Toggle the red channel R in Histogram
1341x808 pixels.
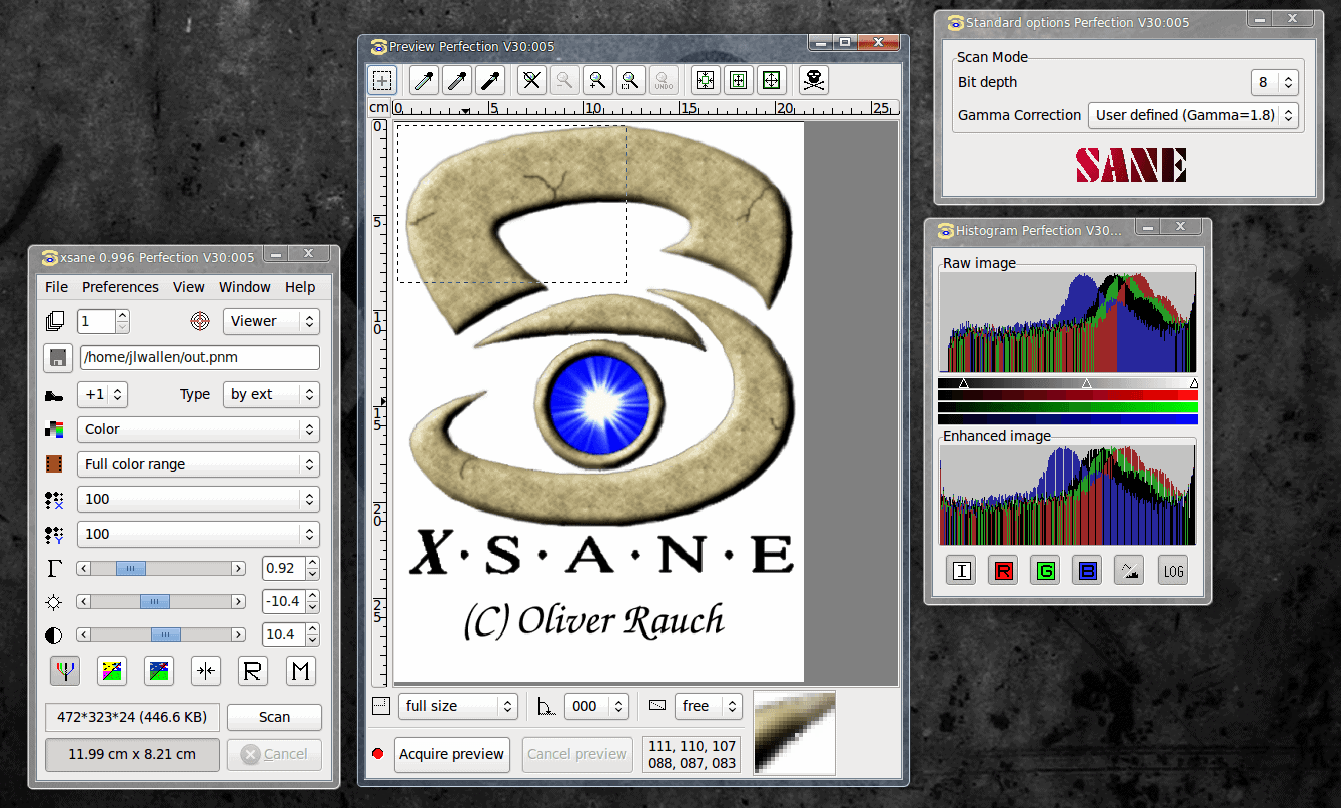[1003, 571]
